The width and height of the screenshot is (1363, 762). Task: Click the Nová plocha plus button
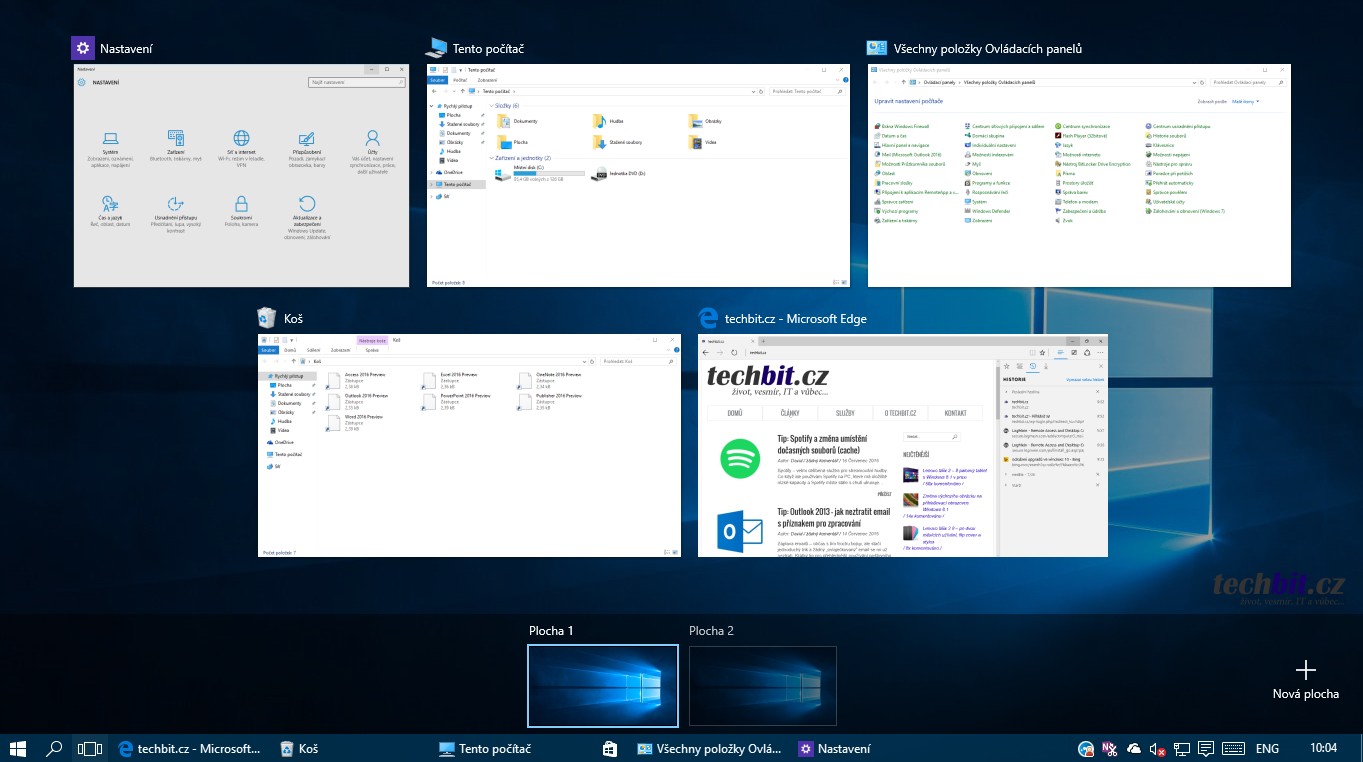1305,671
